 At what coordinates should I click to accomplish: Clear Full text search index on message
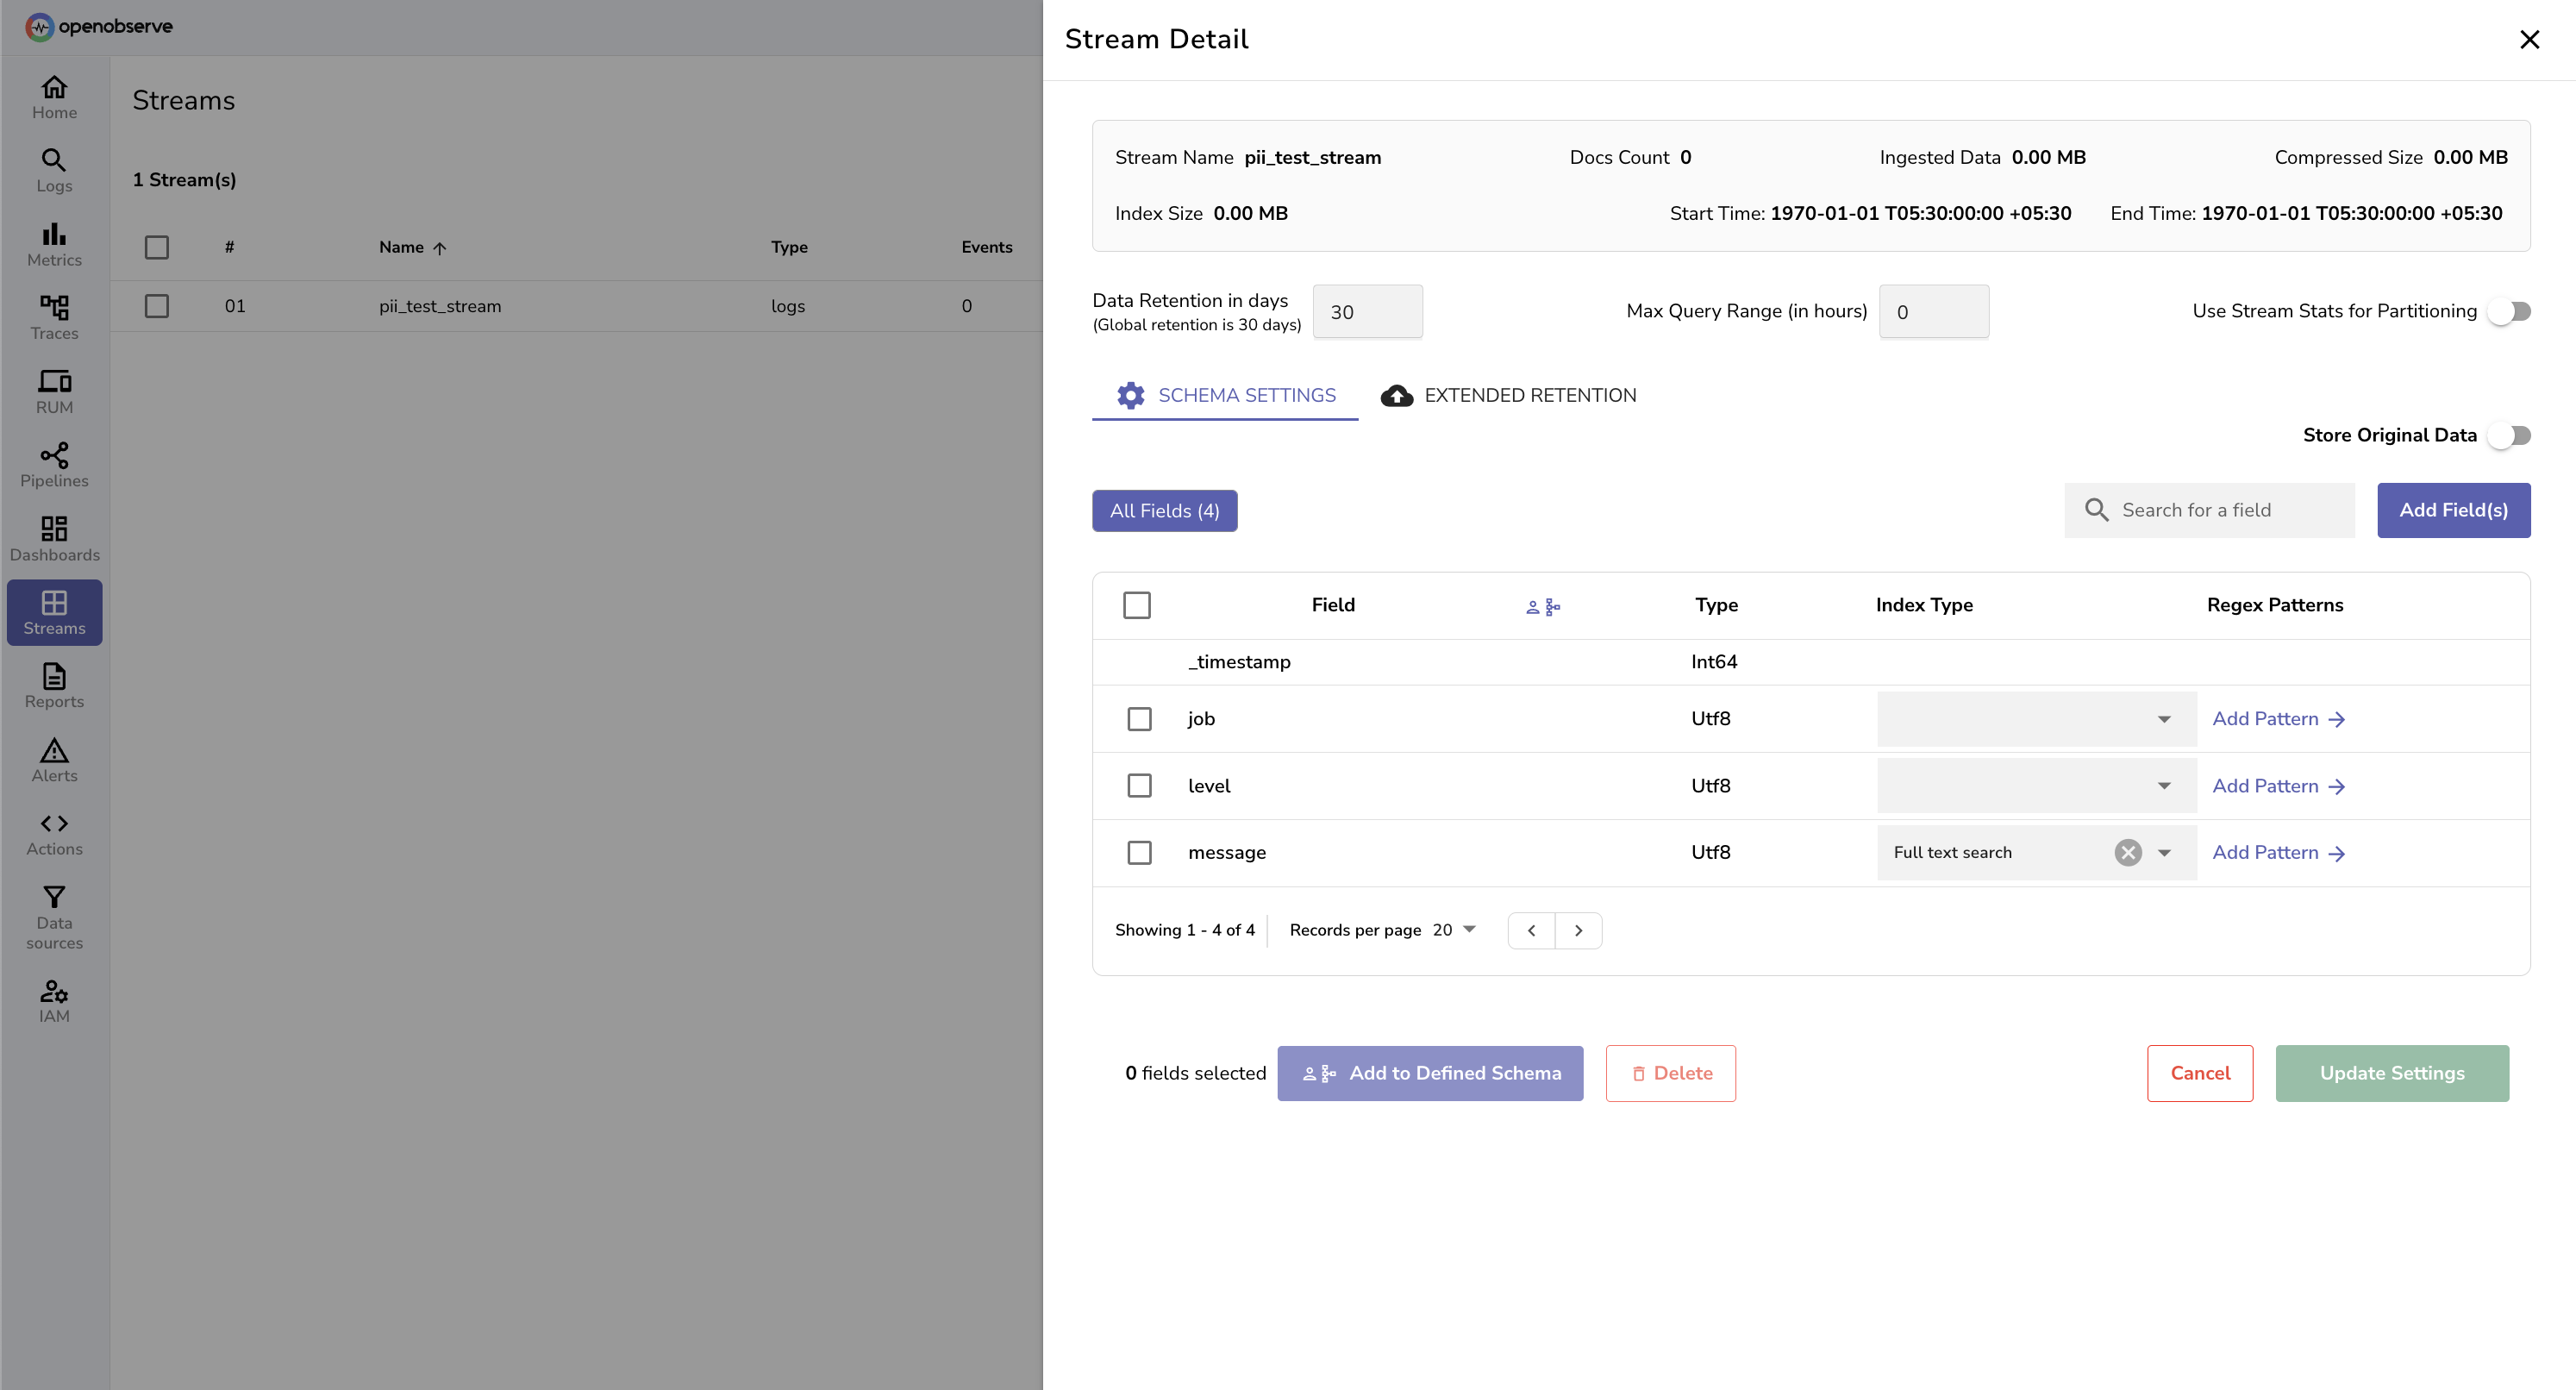tap(2128, 852)
